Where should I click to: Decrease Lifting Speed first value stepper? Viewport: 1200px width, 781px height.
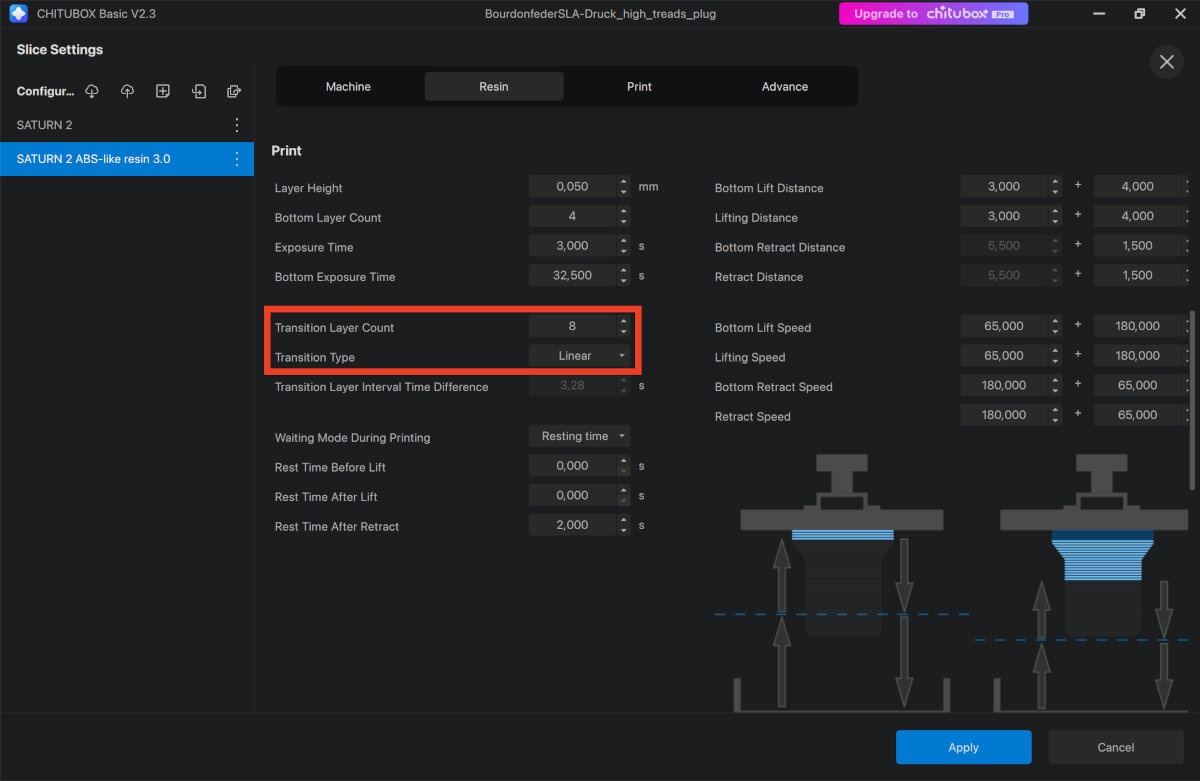[1055, 361]
